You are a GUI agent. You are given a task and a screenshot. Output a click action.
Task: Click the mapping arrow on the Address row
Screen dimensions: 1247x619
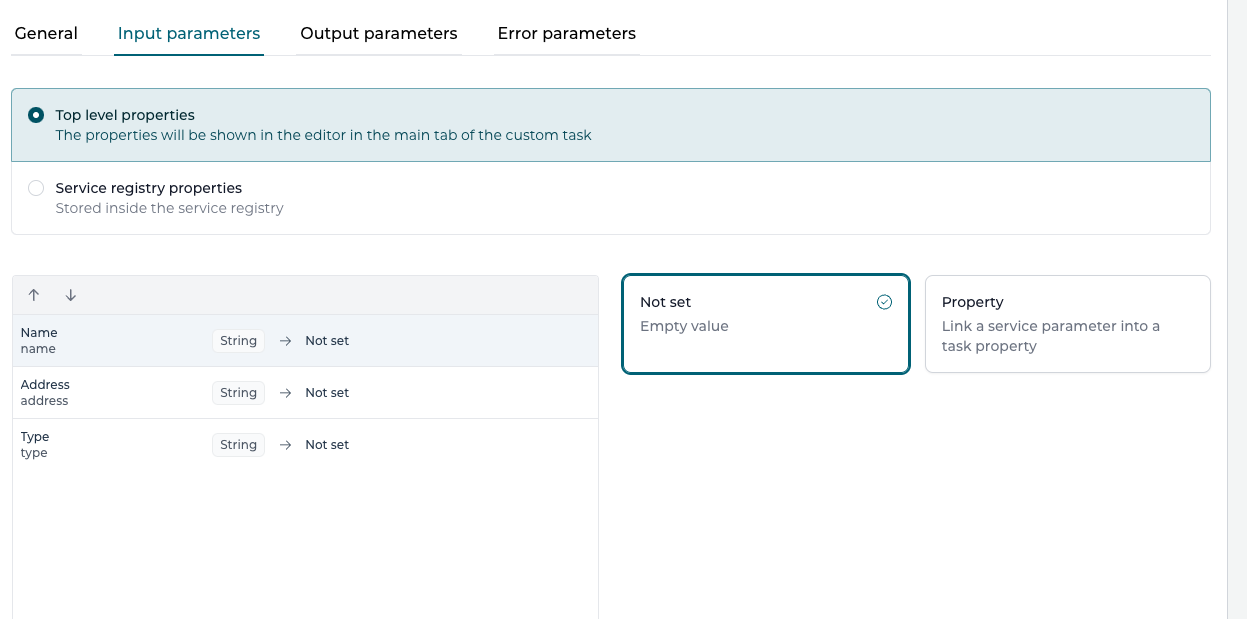pos(284,392)
